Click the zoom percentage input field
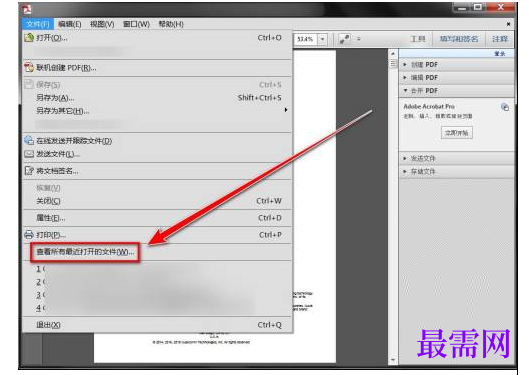Image resolution: width=529 pixels, height=375 pixels. pyautogui.click(x=306, y=39)
